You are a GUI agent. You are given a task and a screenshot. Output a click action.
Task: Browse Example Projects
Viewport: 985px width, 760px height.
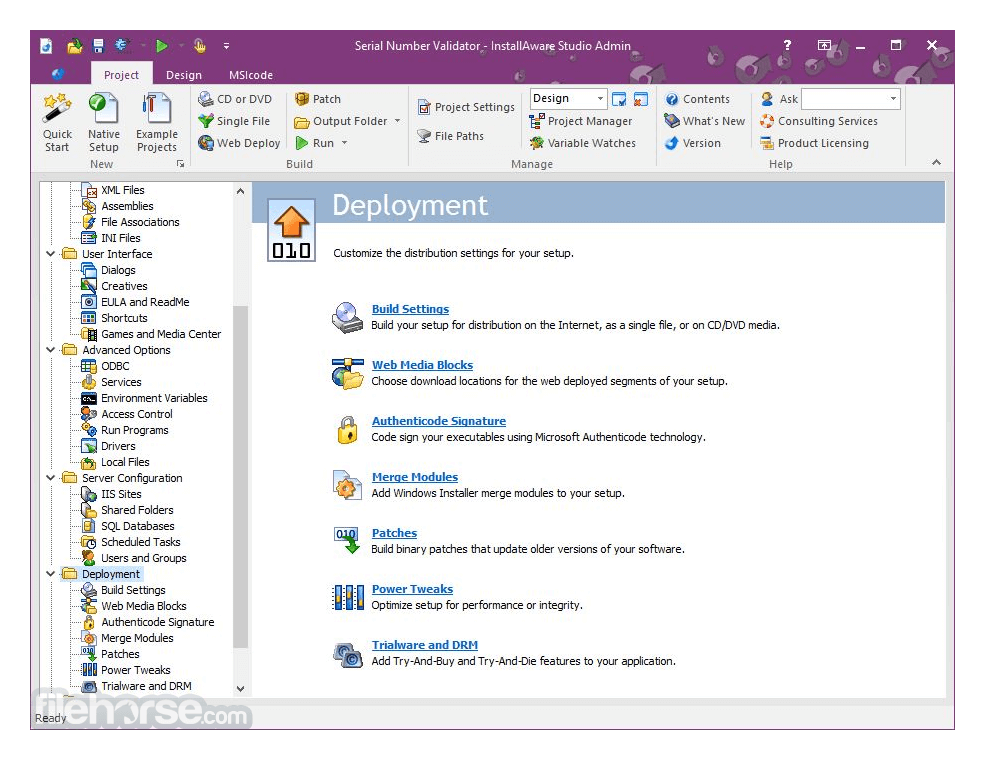[156, 122]
